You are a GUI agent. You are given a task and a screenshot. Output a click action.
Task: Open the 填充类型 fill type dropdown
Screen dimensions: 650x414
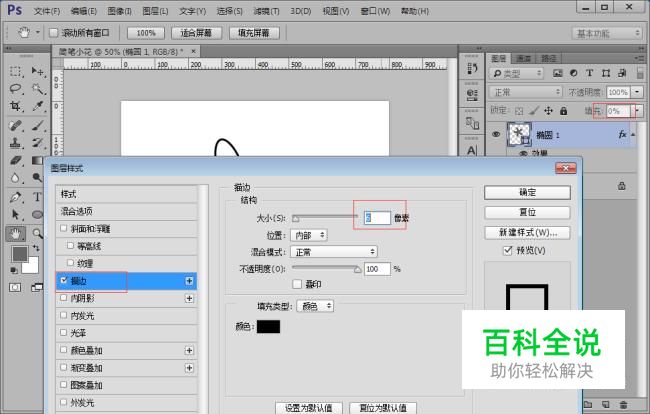pyautogui.click(x=315, y=306)
